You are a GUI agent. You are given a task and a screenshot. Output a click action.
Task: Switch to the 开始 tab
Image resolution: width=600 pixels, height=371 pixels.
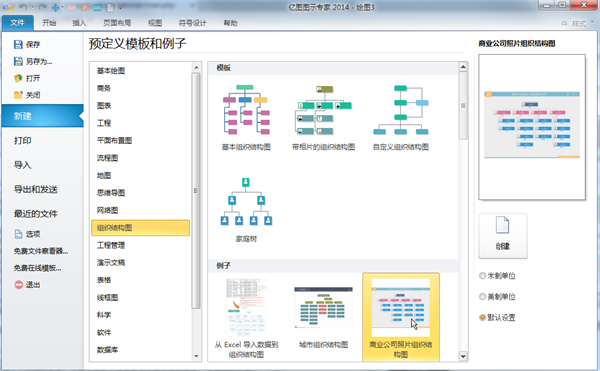(49, 23)
